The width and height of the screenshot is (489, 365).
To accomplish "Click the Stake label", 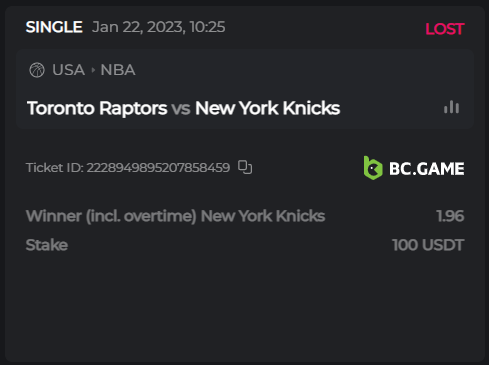I will click(x=47, y=245).
